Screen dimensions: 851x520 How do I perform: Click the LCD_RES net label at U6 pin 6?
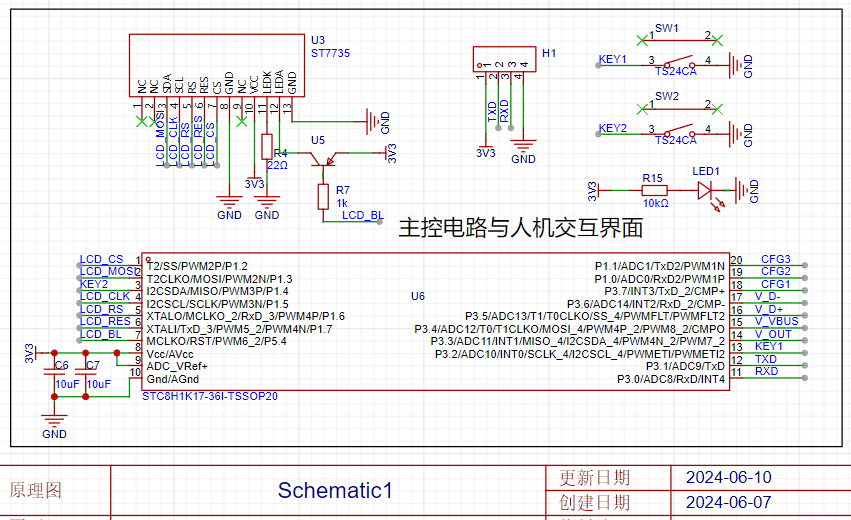pyautogui.click(x=105, y=321)
